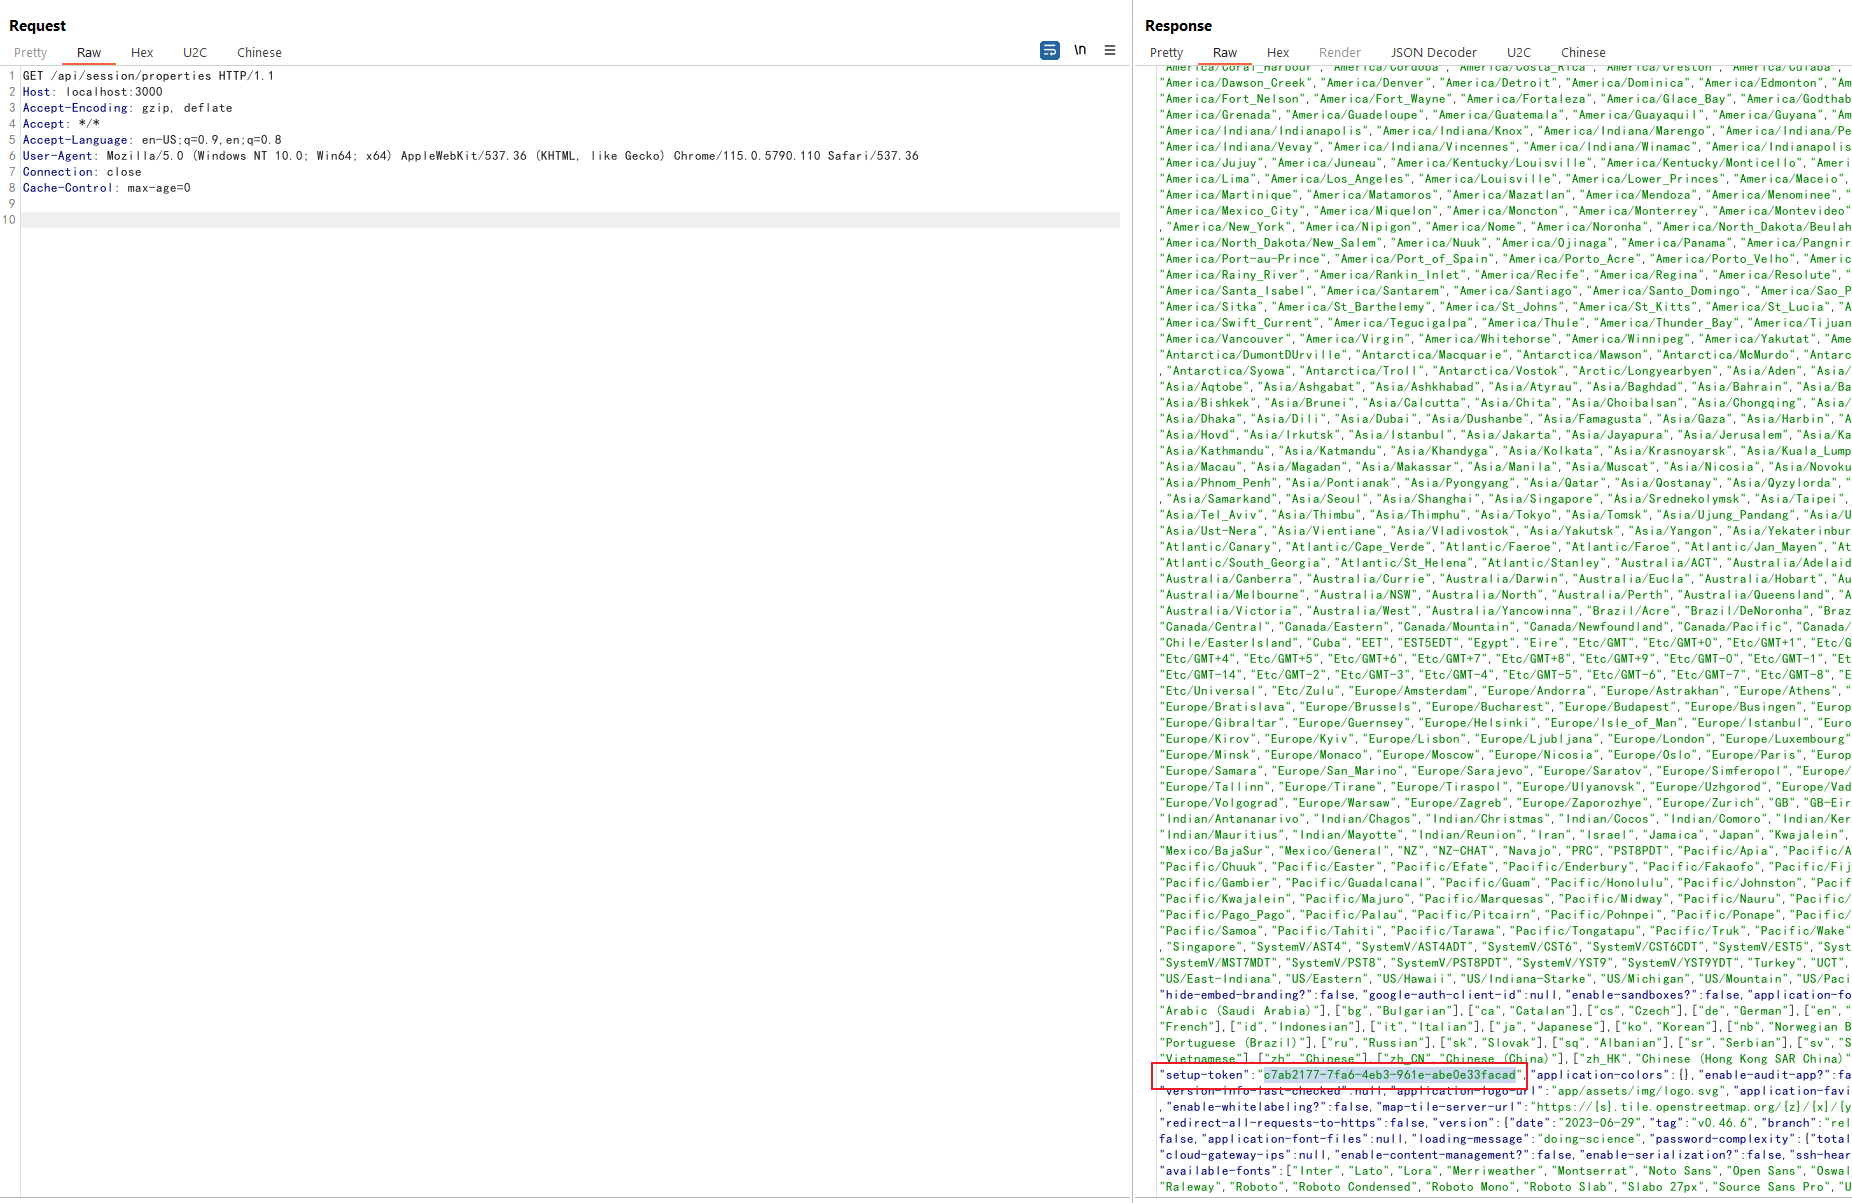This screenshot has width=1852, height=1203.
Task: Click the Request panel heading
Action: [x=37, y=26]
